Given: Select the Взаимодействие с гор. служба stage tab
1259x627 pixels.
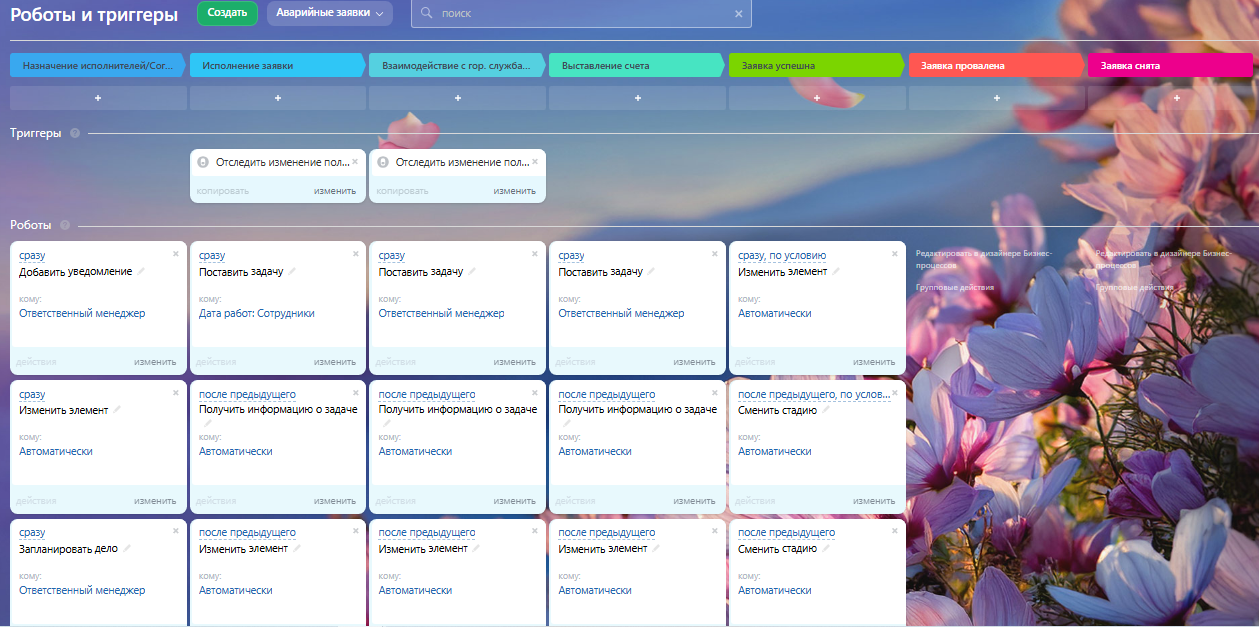Looking at the screenshot, I should [x=457, y=65].
